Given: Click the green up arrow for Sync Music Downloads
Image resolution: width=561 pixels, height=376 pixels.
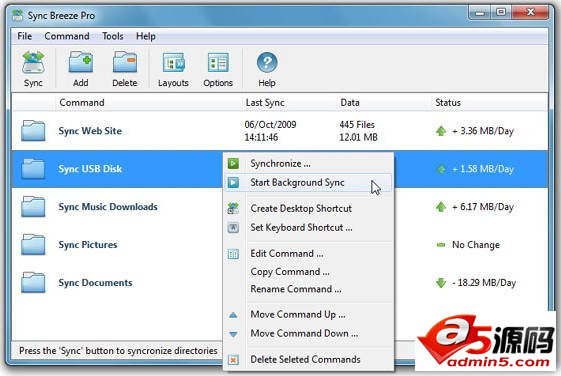Looking at the screenshot, I should [x=441, y=207].
